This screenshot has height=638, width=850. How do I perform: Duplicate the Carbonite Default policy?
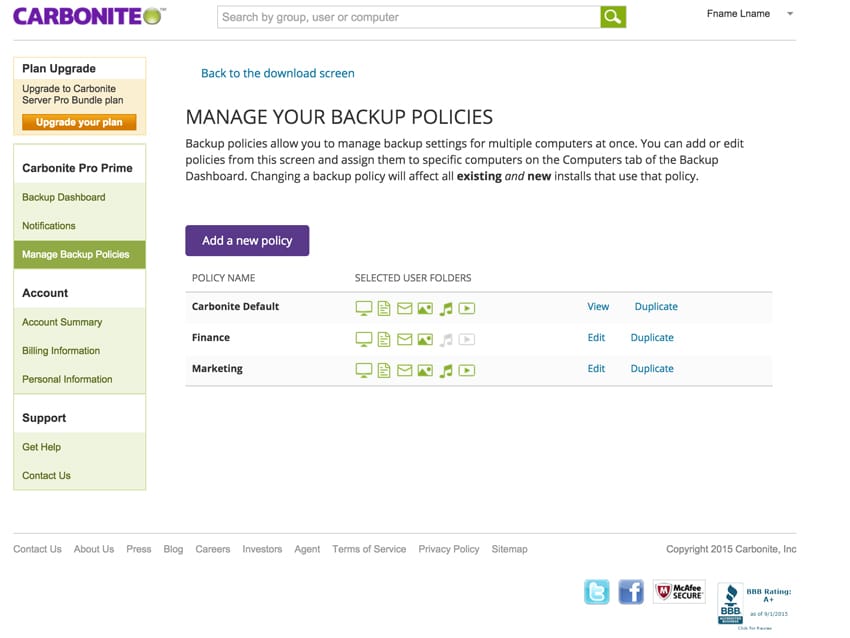click(656, 307)
